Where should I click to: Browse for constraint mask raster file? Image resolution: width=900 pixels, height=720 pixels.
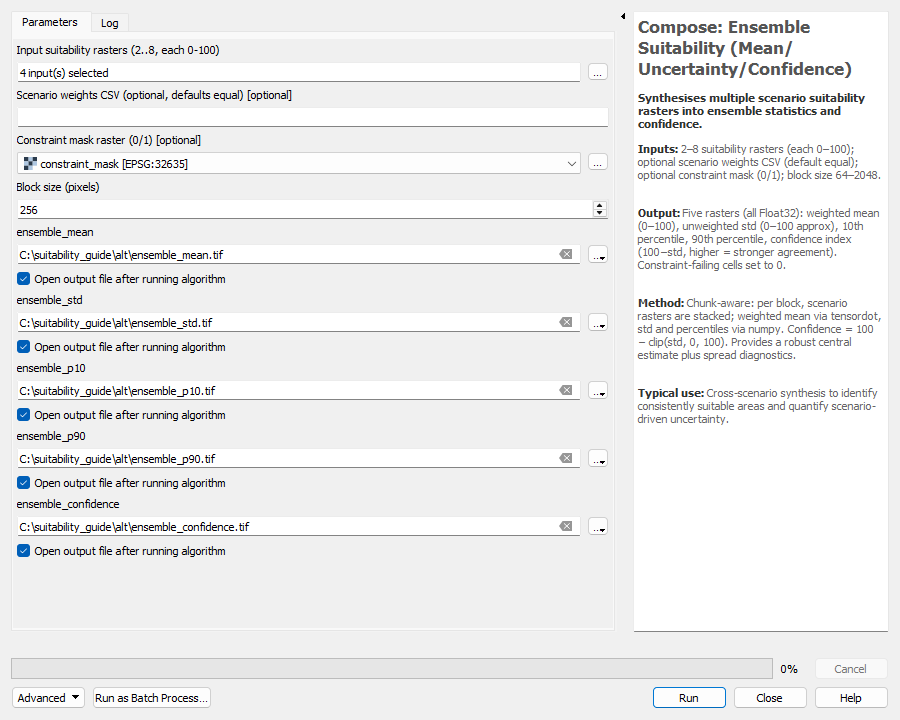coord(598,164)
